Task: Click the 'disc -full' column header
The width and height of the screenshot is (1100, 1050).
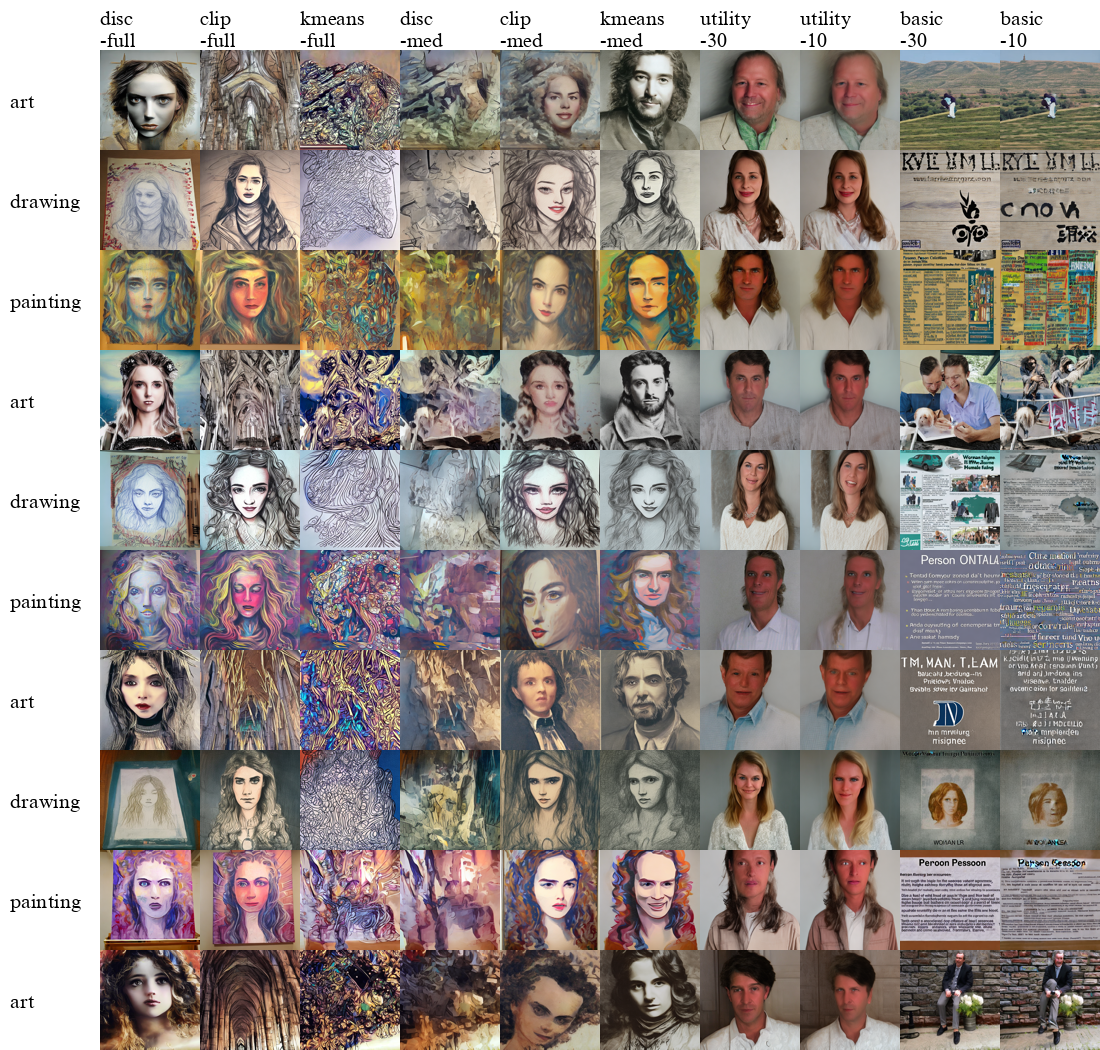Action: point(117,29)
